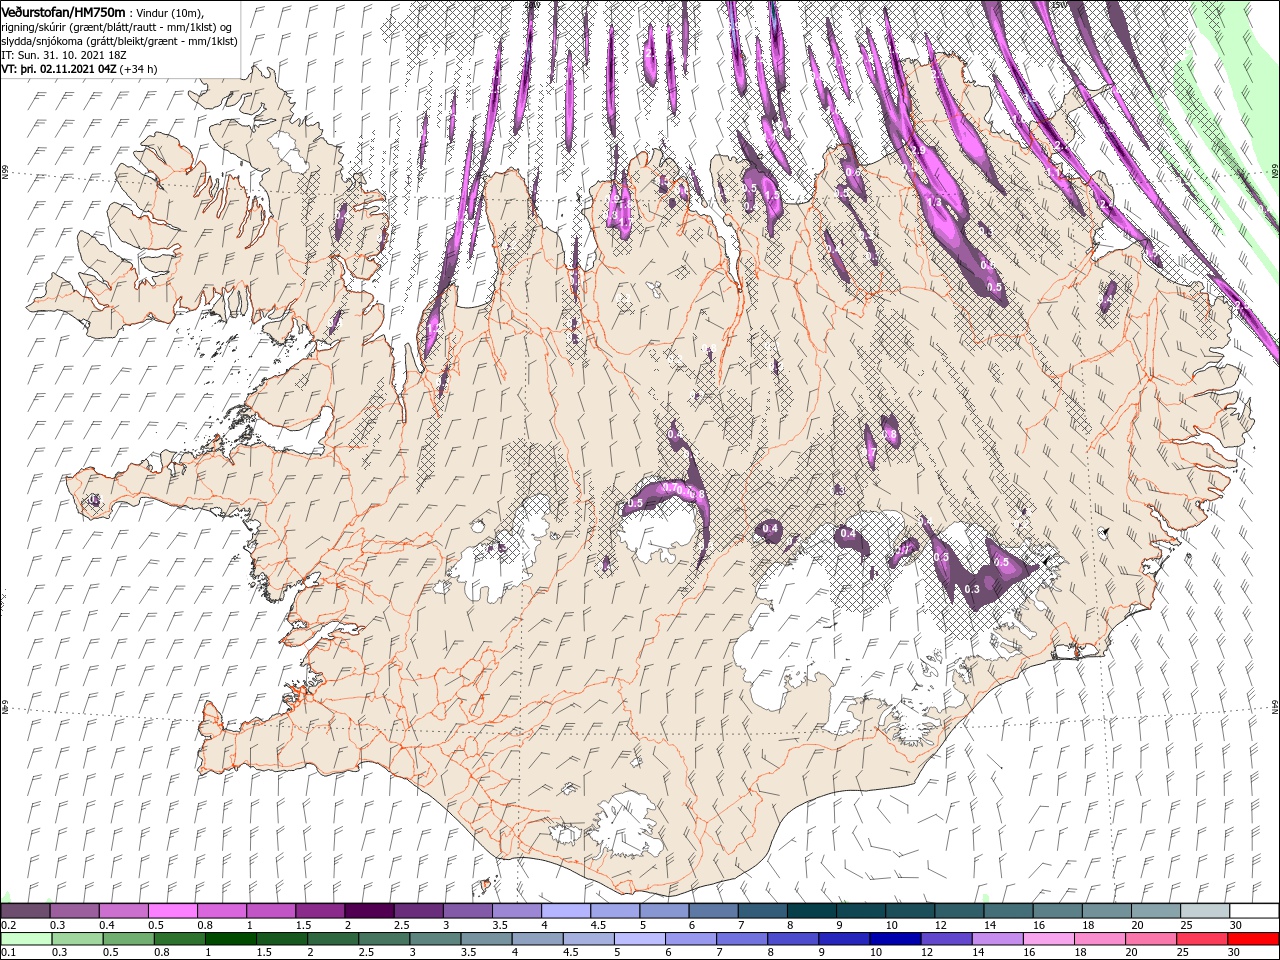The image size is (1280, 960).
Task: Select the violet 12 swatch in the lower scale
Action: pos(945,939)
